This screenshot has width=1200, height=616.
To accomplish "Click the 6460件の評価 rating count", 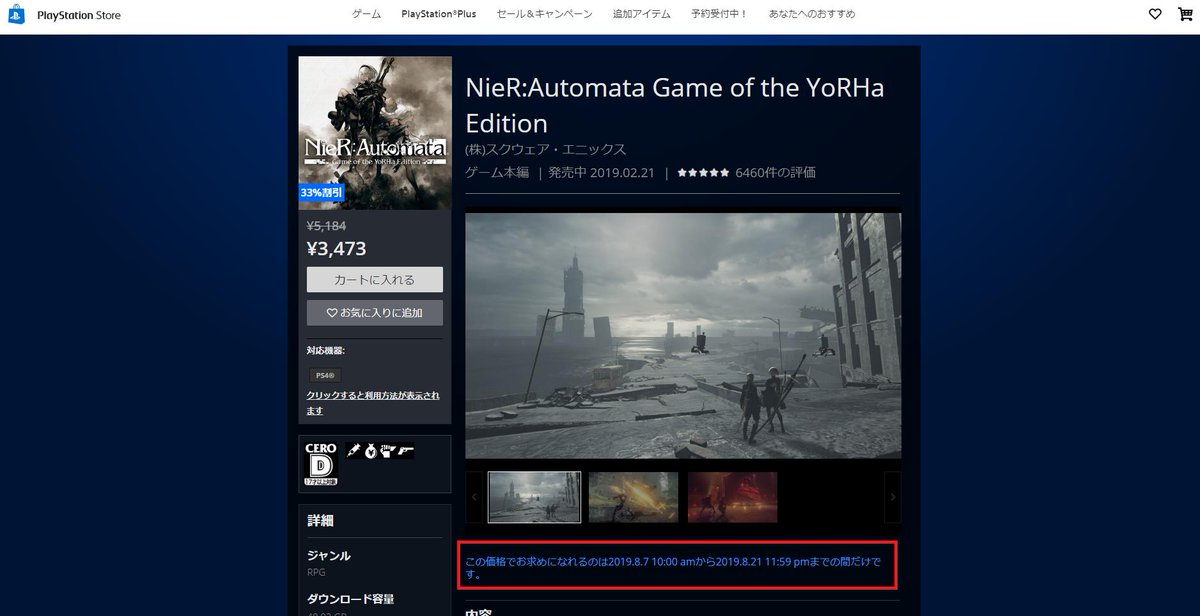I will [x=775, y=173].
